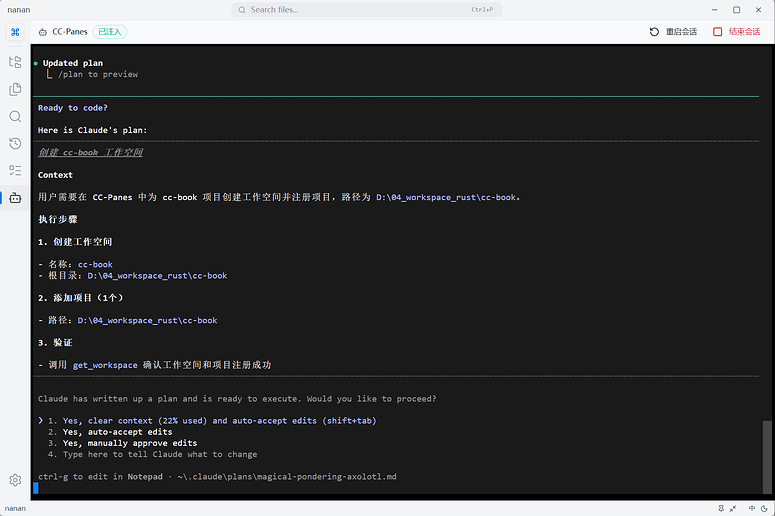775x516 pixels.
Task: Click the '1. 创建工作空间' step heading
Action: point(75,242)
